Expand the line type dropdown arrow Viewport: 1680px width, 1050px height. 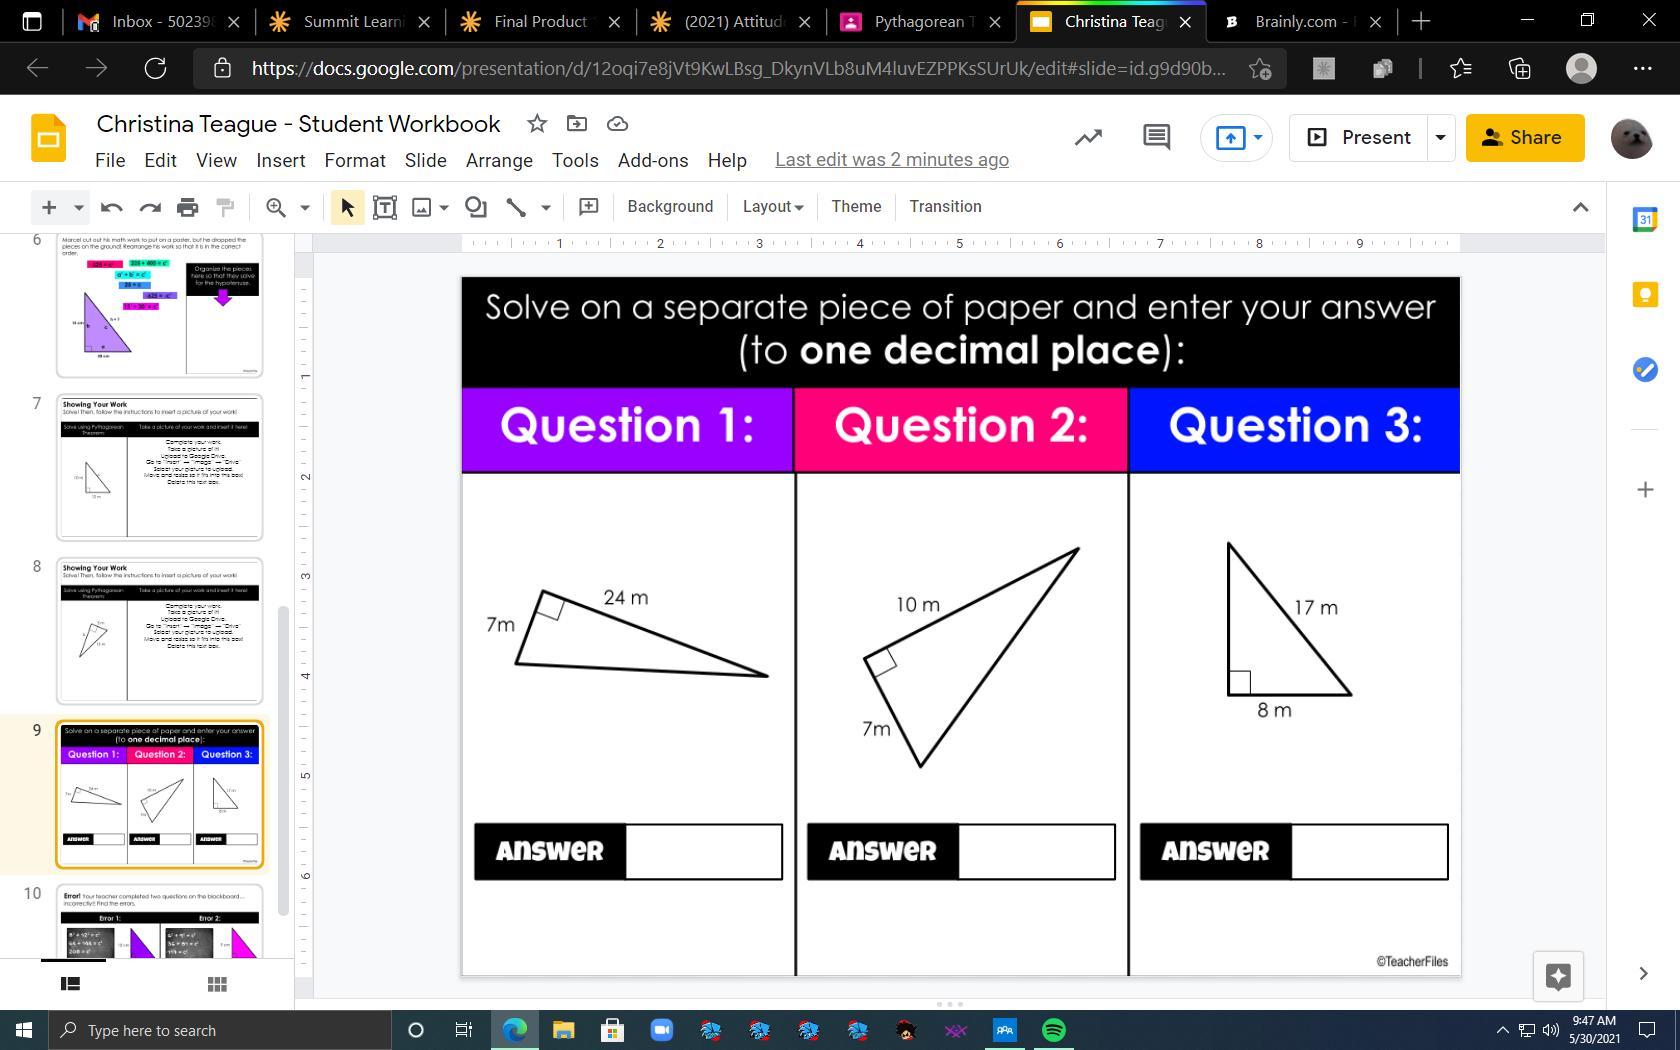click(546, 207)
